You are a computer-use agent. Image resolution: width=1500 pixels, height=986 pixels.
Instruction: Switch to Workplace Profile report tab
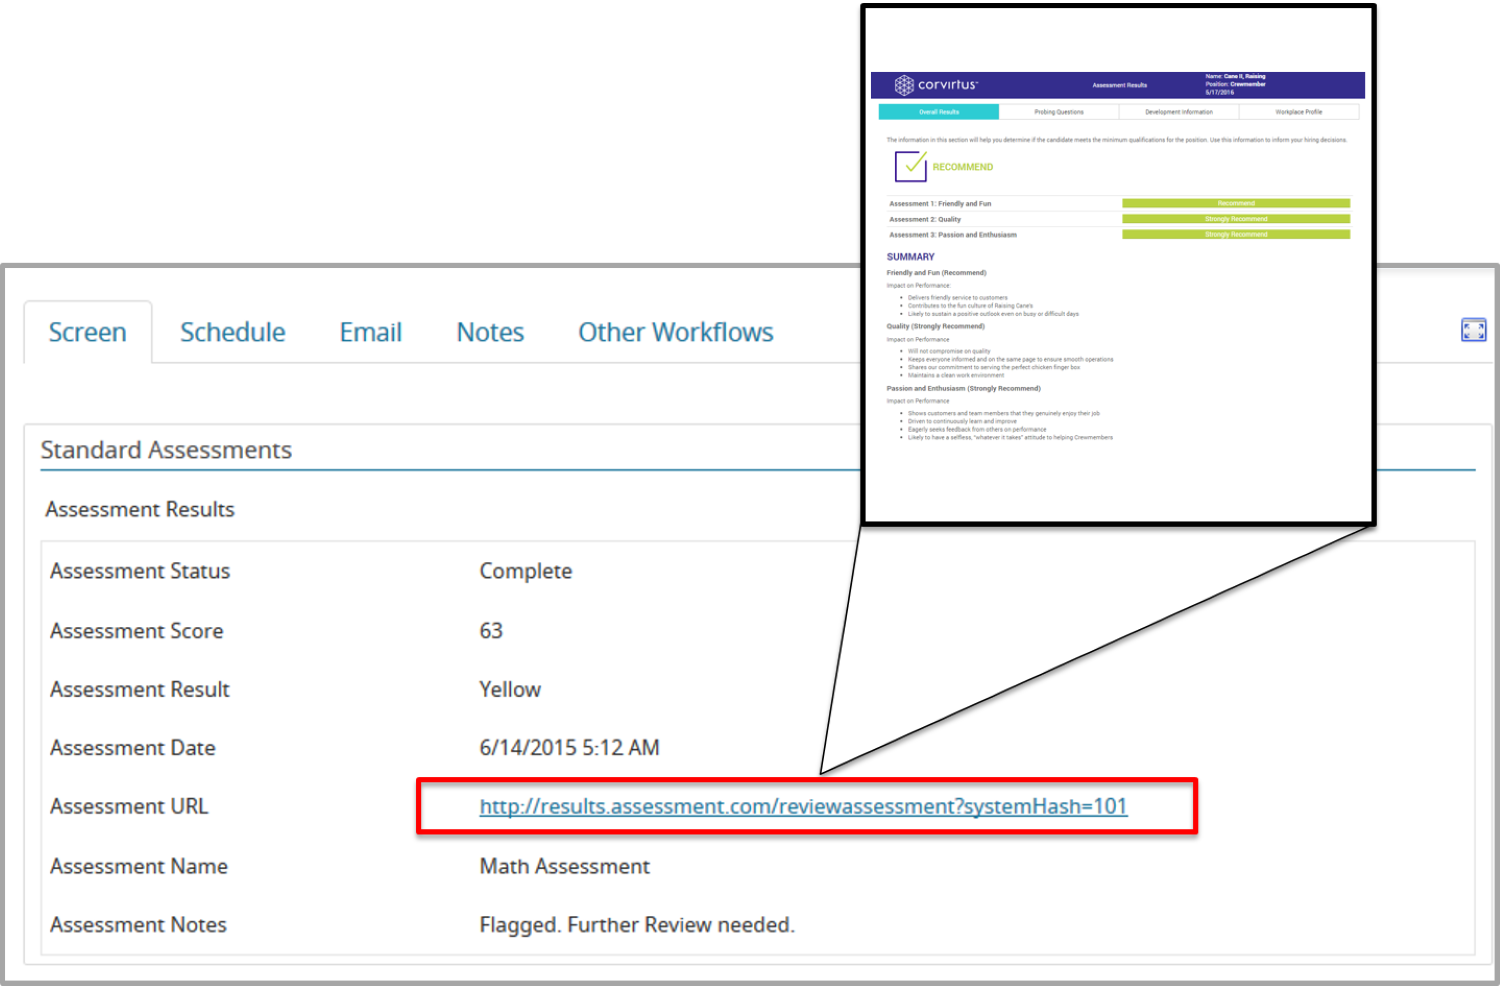click(x=1298, y=112)
